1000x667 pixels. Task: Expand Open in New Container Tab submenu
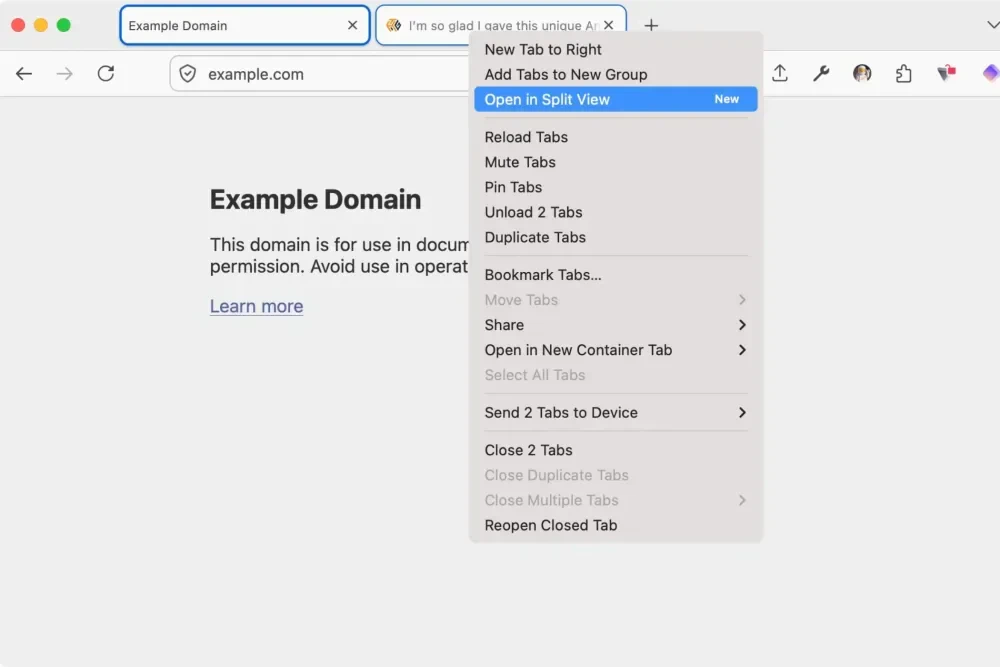click(x=742, y=349)
